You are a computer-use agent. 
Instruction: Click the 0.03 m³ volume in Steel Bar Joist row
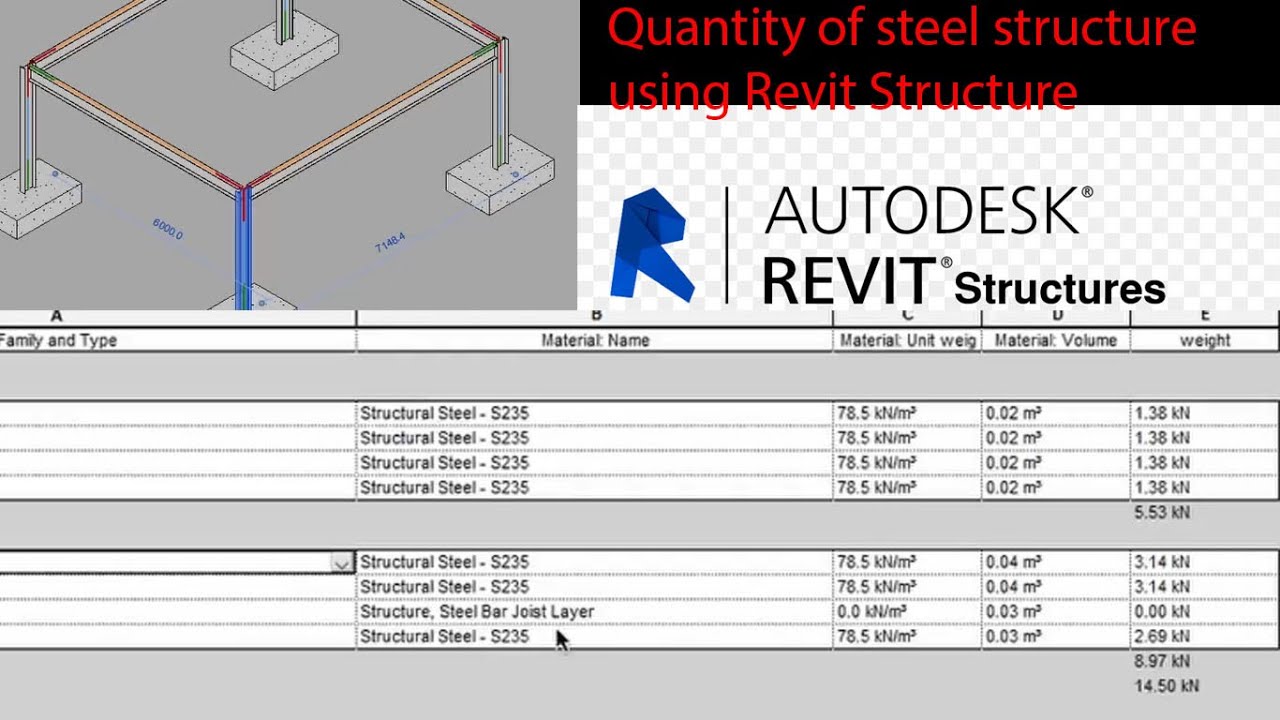(x=1056, y=611)
